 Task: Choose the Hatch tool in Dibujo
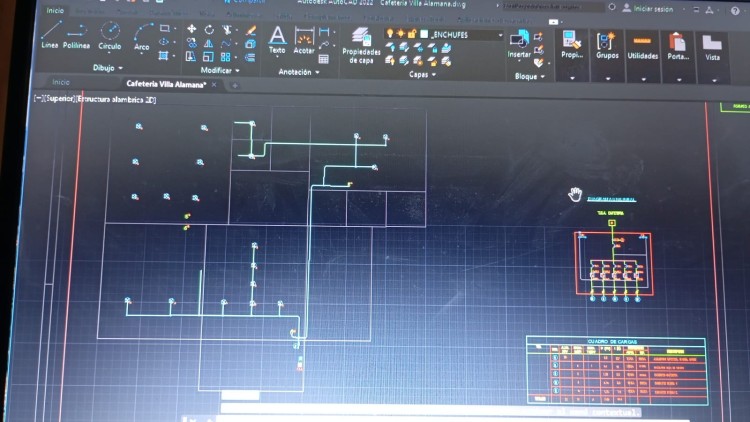click(x=164, y=56)
